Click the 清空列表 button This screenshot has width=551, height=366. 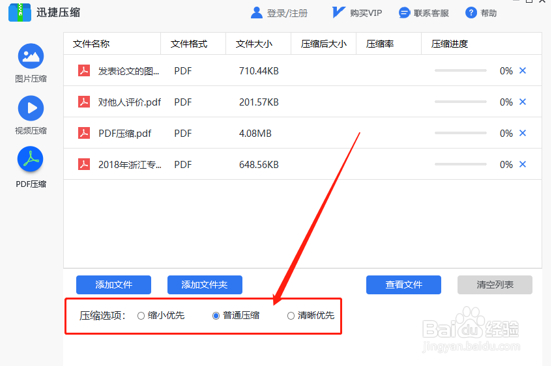(495, 285)
